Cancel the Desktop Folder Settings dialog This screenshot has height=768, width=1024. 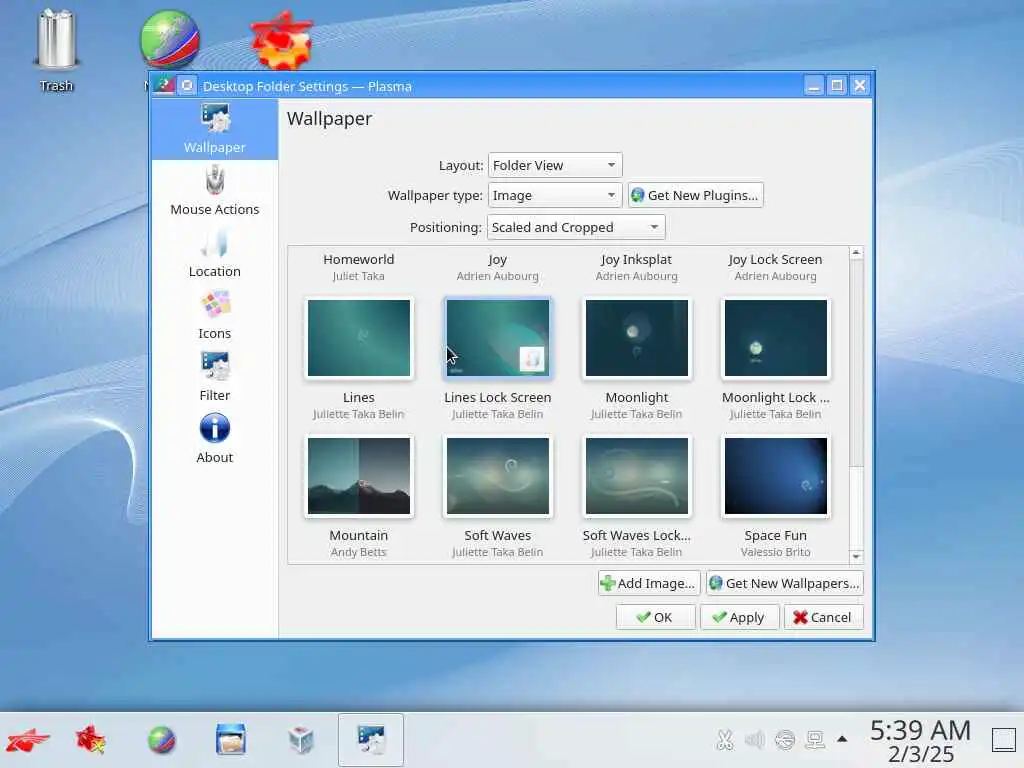coord(824,617)
